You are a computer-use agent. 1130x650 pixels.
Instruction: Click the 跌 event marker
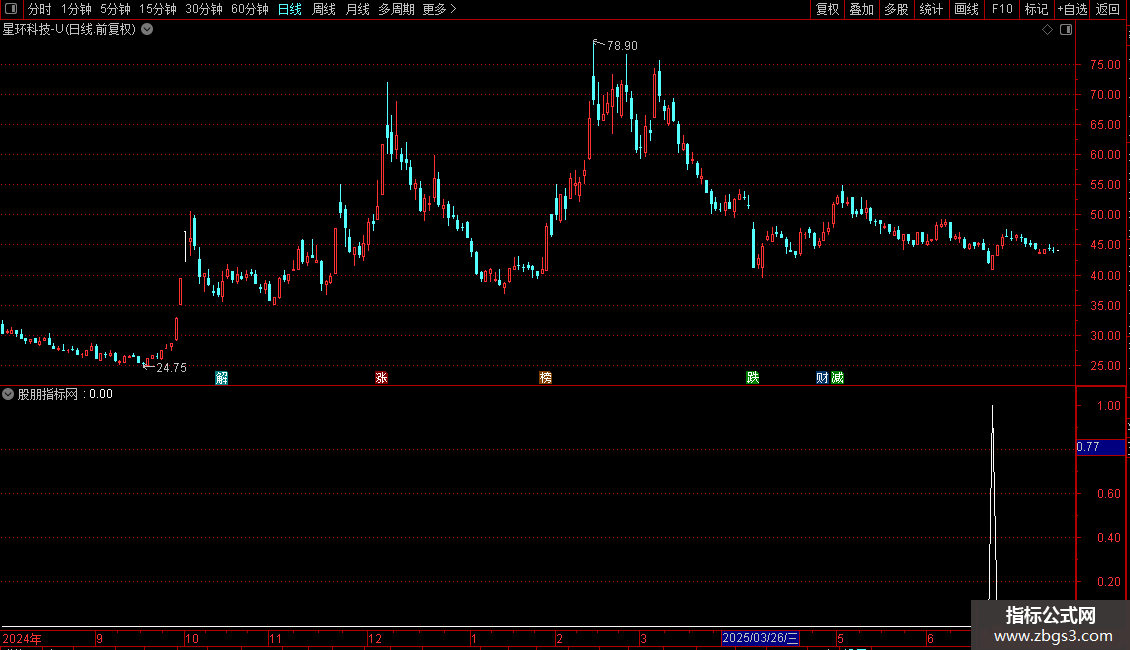tap(752, 378)
